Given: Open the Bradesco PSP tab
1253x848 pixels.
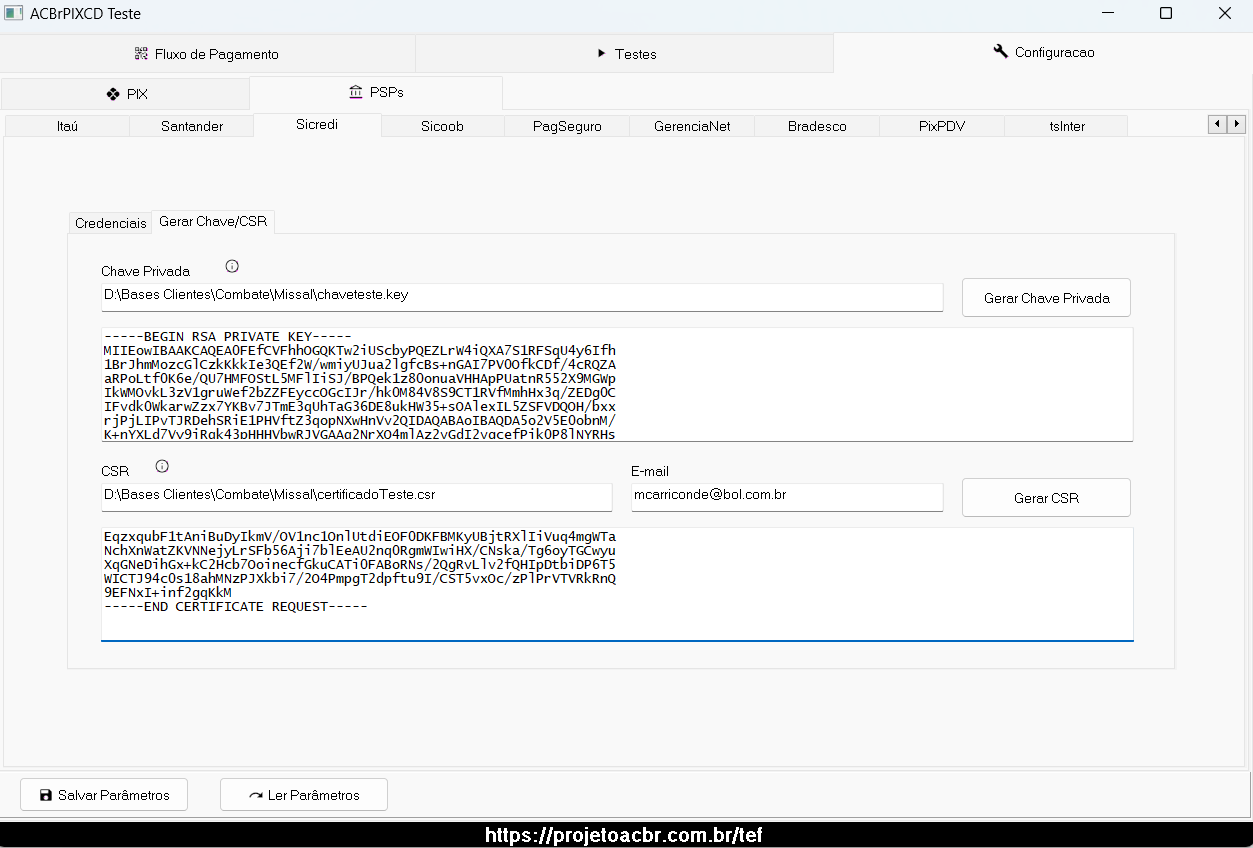Looking at the screenshot, I should (817, 126).
